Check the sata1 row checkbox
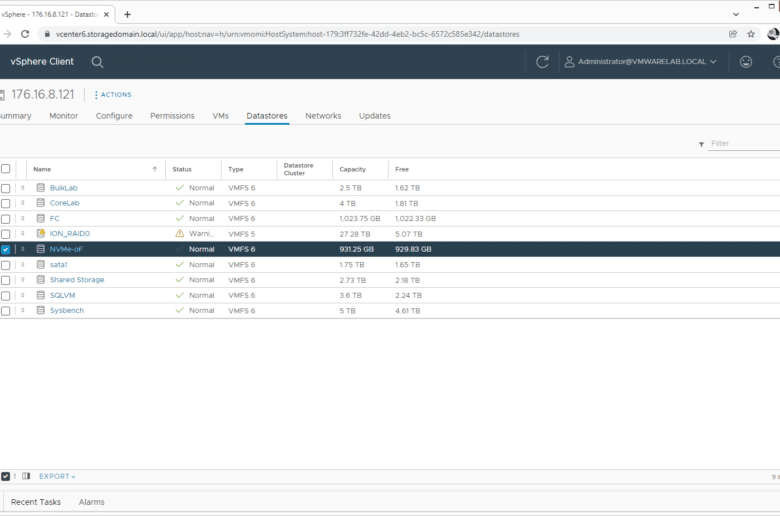 pyautogui.click(x=5, y=265)
